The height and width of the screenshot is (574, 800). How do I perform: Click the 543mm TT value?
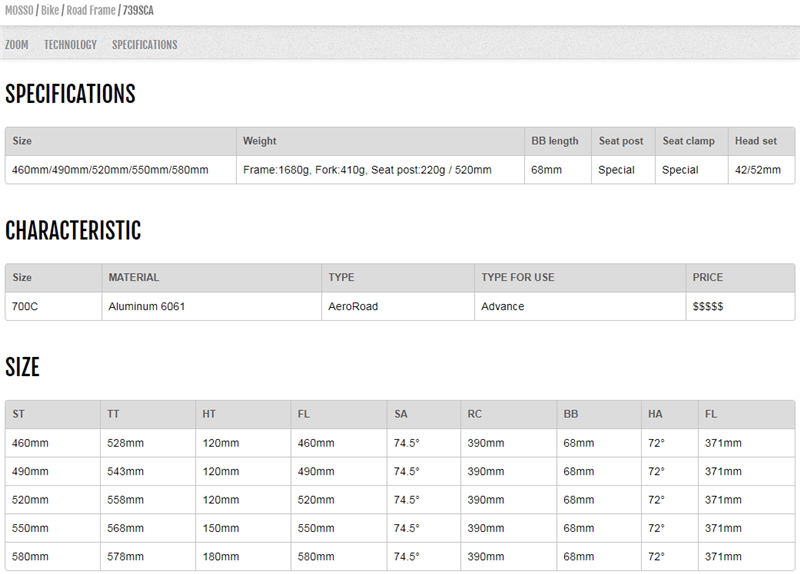pyautogui.click(x=148, y=471)
